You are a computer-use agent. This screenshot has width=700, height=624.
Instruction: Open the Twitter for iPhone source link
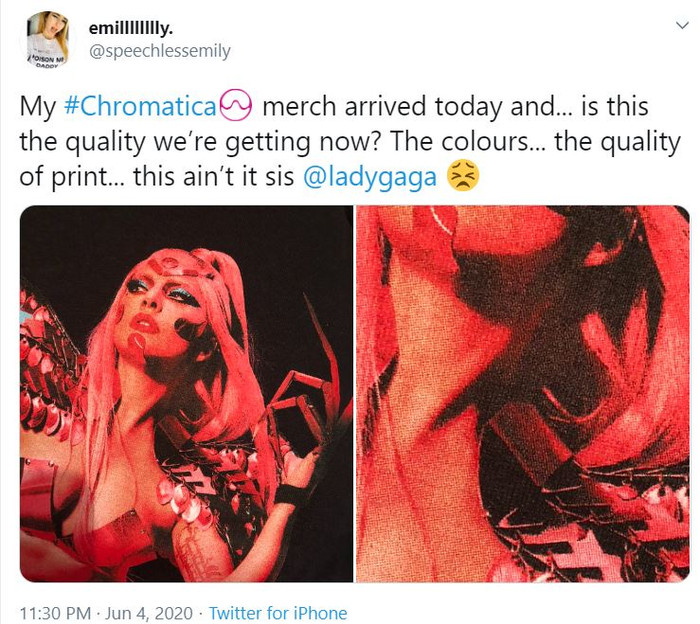click(278, 613)
